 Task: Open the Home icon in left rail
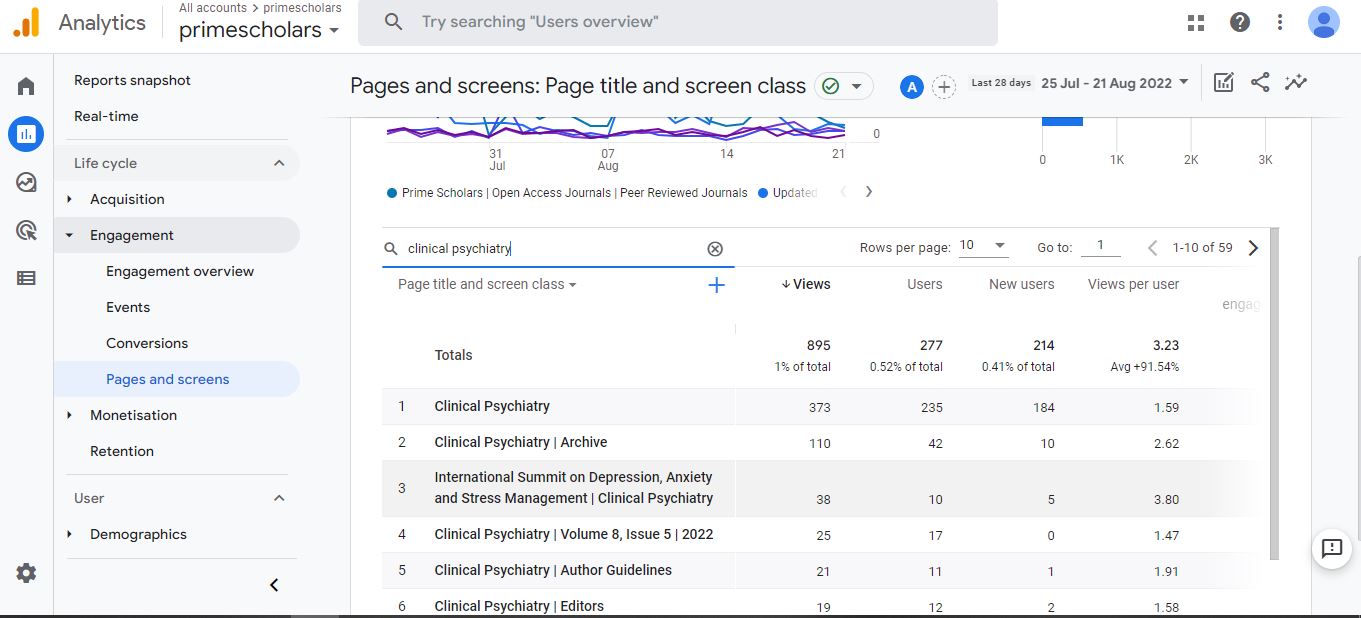coord(26,86)
